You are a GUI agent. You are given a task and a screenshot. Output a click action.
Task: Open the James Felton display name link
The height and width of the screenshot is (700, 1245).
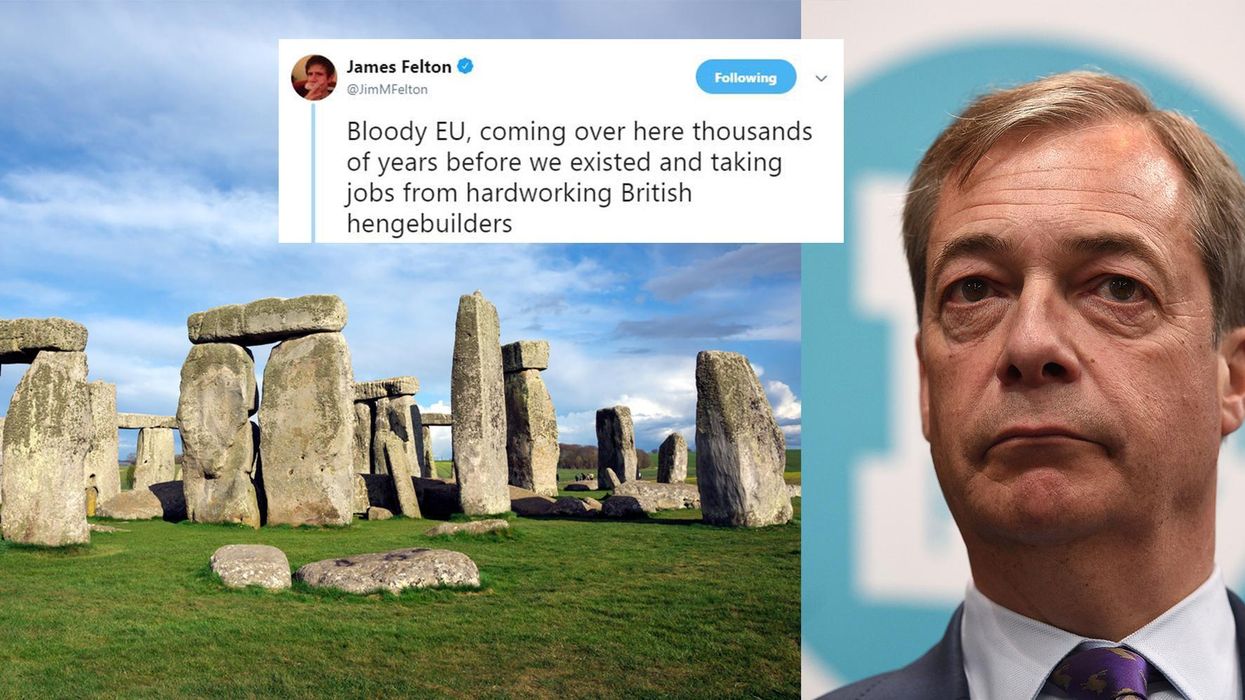click(x=399, y=66)
